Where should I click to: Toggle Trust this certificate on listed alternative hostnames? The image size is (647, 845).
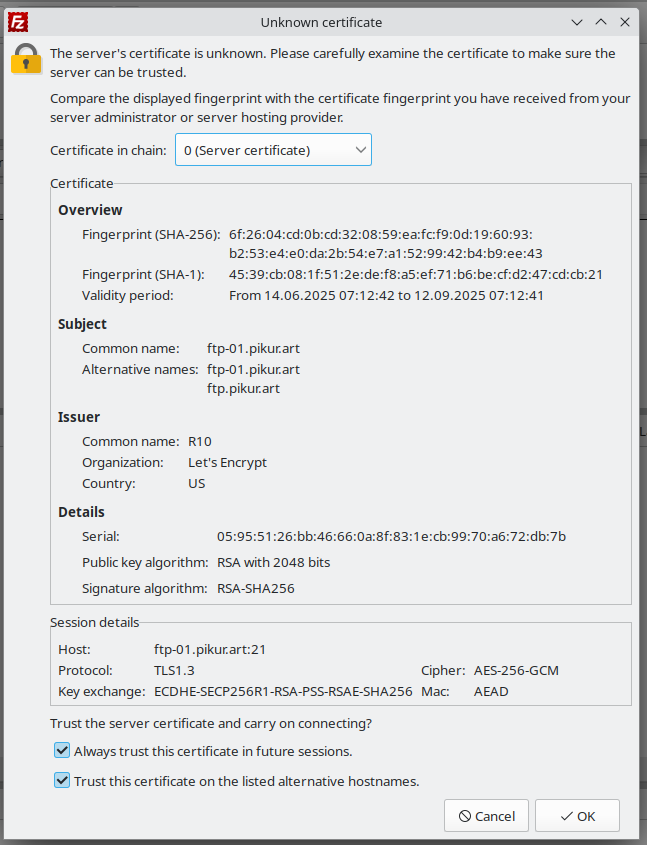(x=62, y=781)
